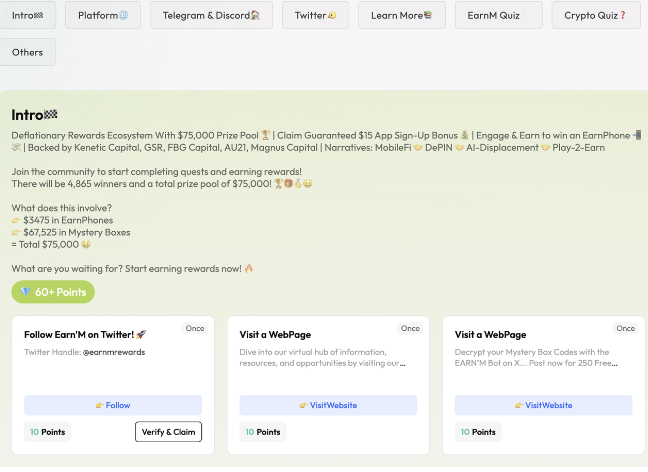This screenshot has width=648, height=472.
Task: Click the gem icon in the 60+ Points badge
Action: (x=25, y=292)
